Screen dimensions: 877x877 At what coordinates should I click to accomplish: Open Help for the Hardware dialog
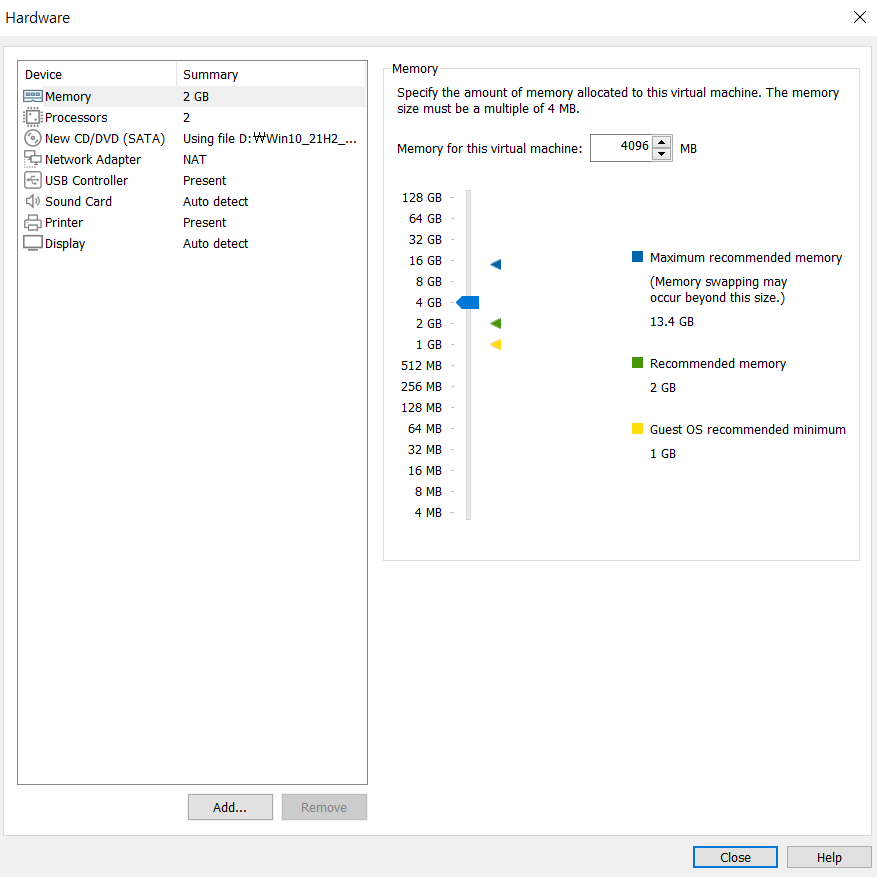[829, 857]
